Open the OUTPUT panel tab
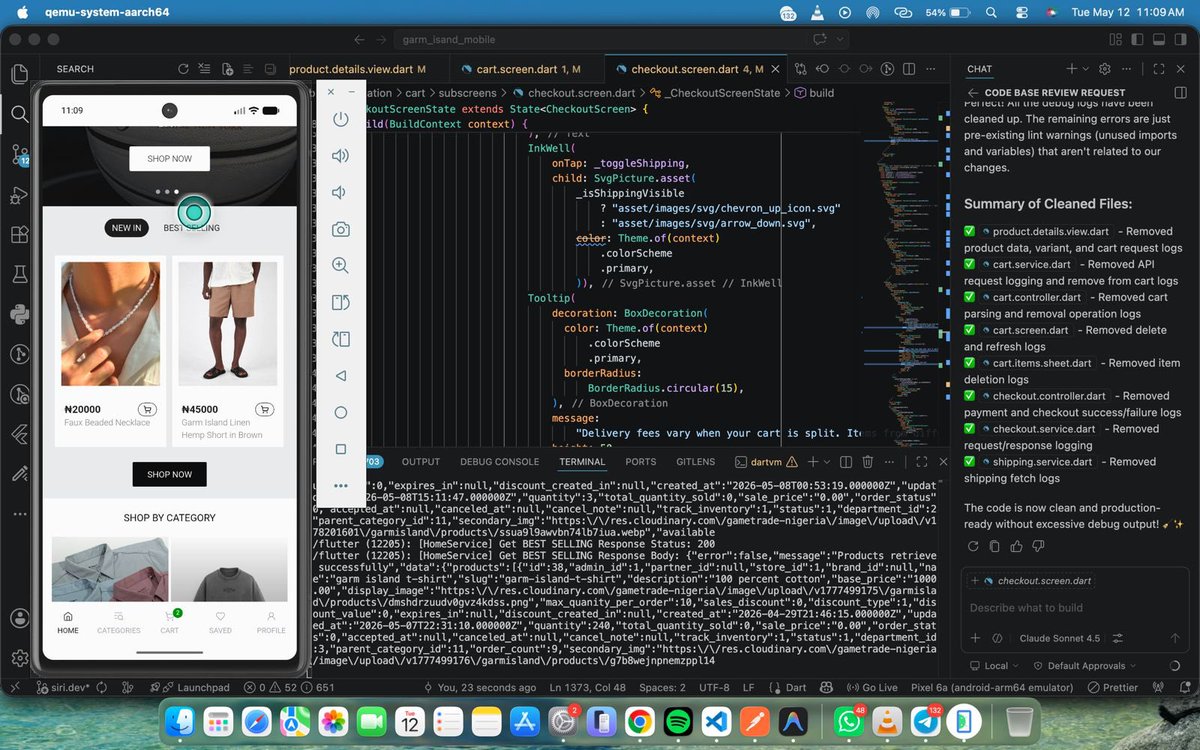Viewport: 1200px width, 750px height. click(x=421, y=462)
